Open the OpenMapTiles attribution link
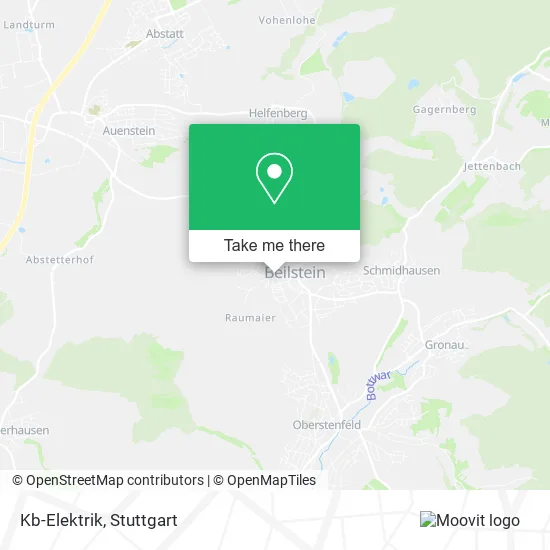Image resolution: width=550 pixels, height=550 pixels. point(264,480)
